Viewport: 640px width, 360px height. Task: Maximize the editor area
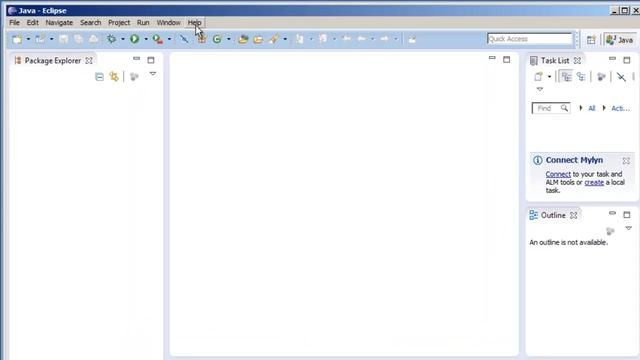tap(507, 60)
